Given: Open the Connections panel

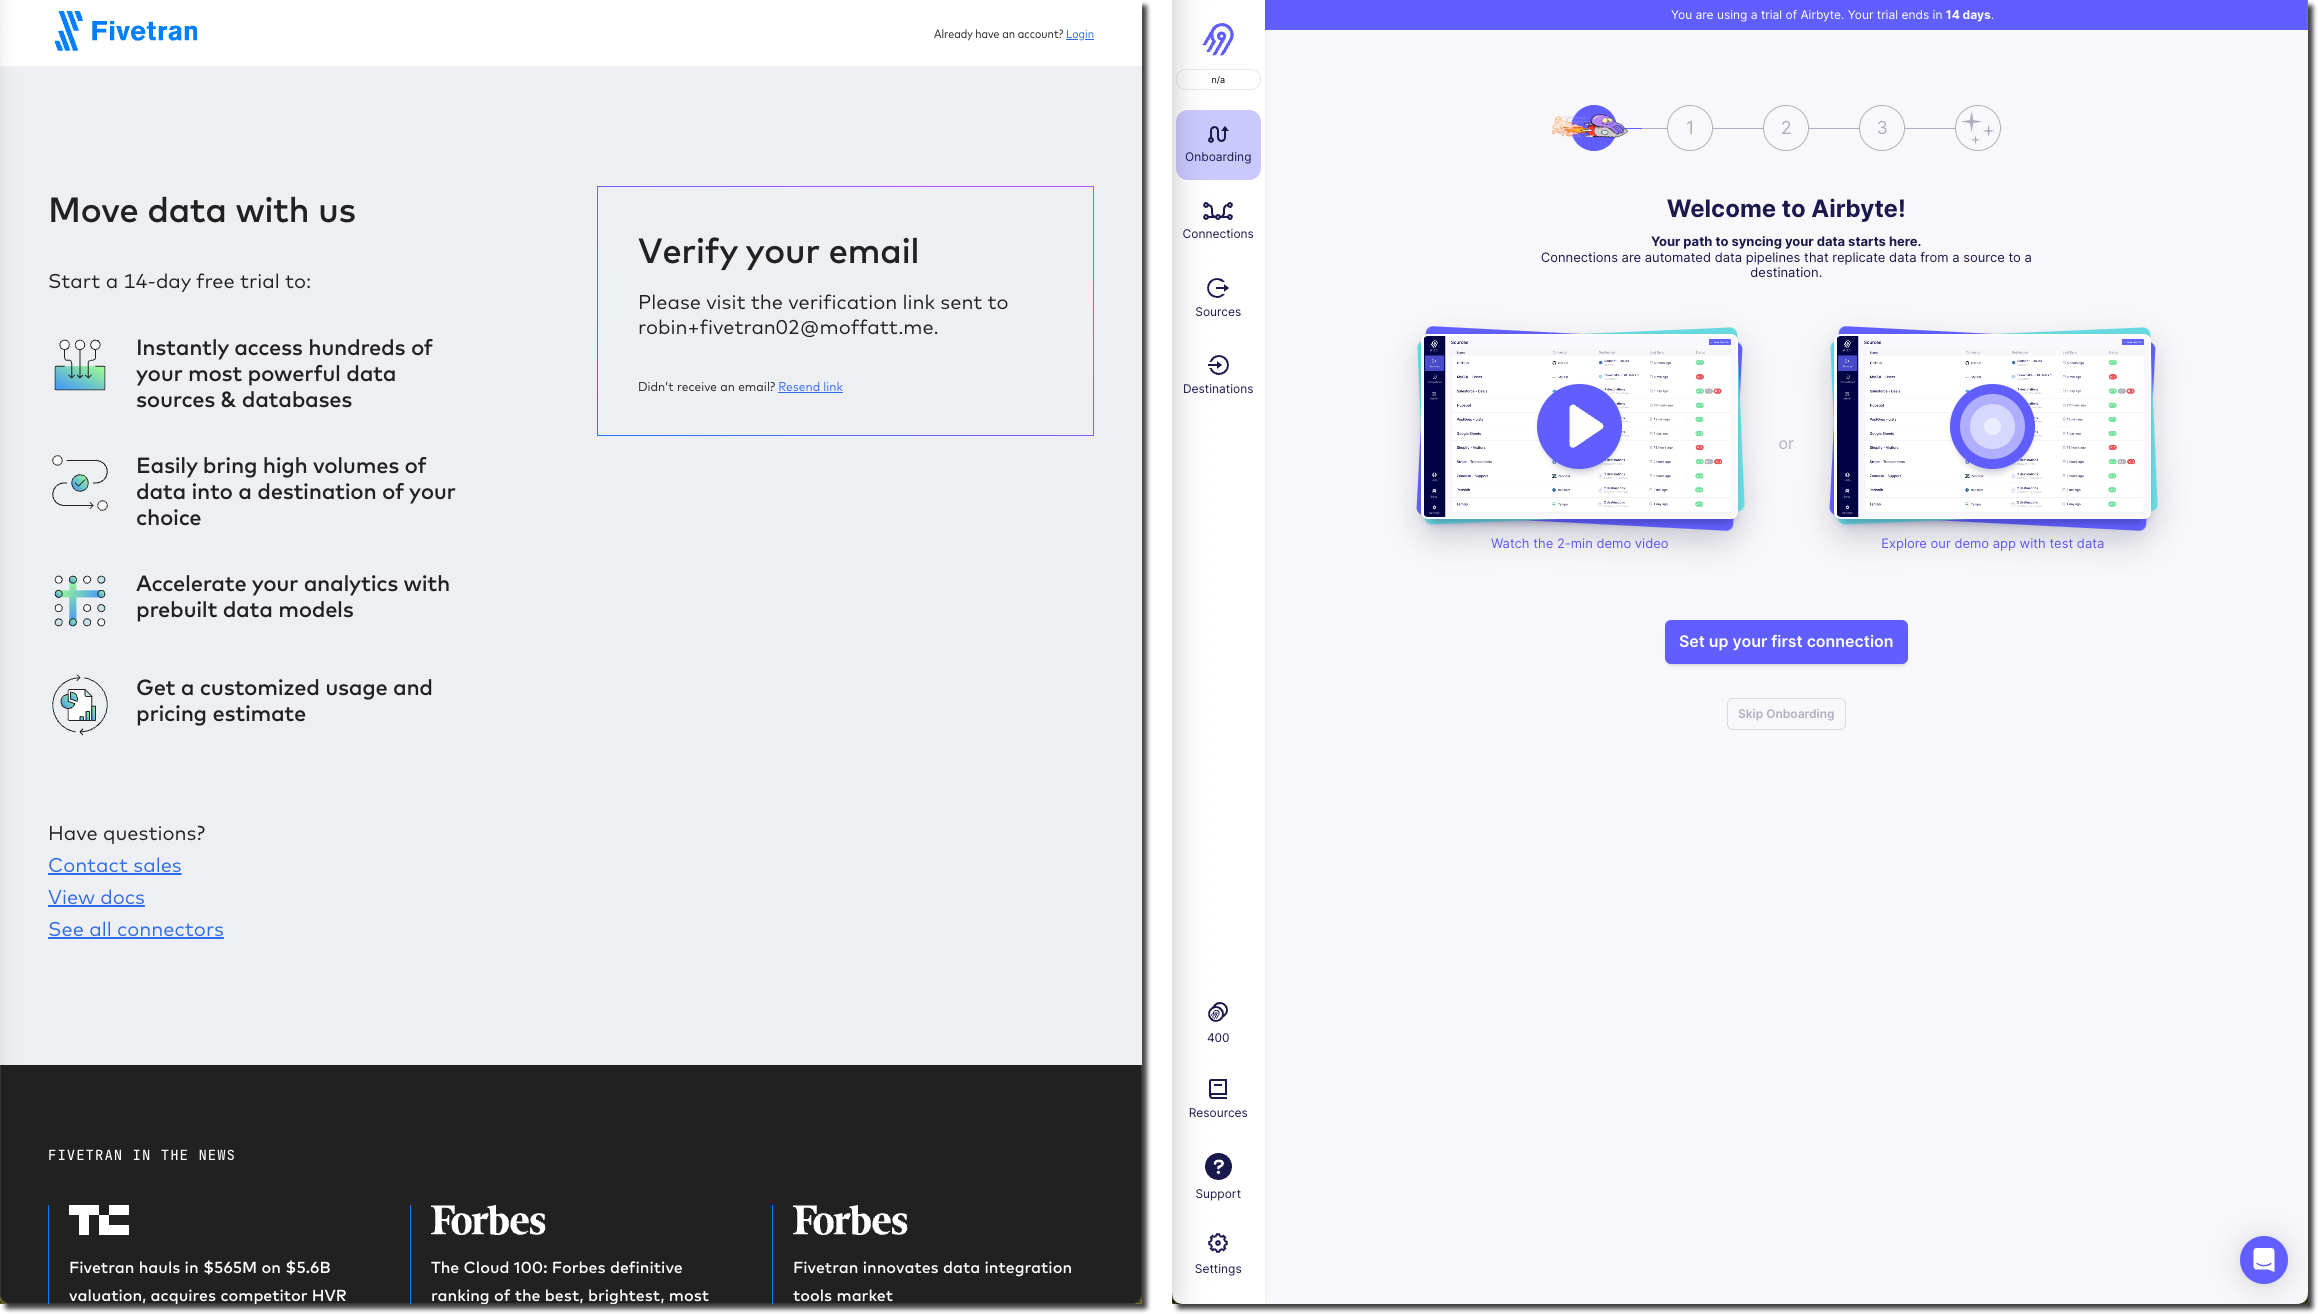Looking at the screenshot, I should pos(1218,220).
